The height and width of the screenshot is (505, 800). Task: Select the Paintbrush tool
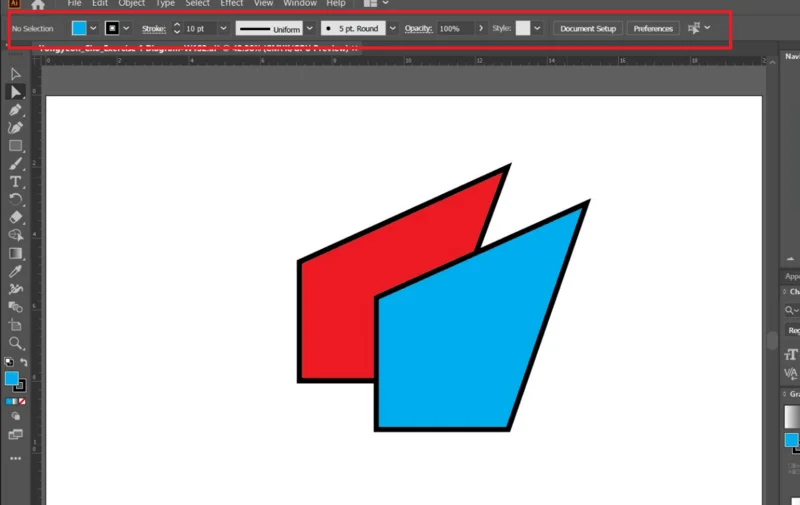click(x=15, y=164)
